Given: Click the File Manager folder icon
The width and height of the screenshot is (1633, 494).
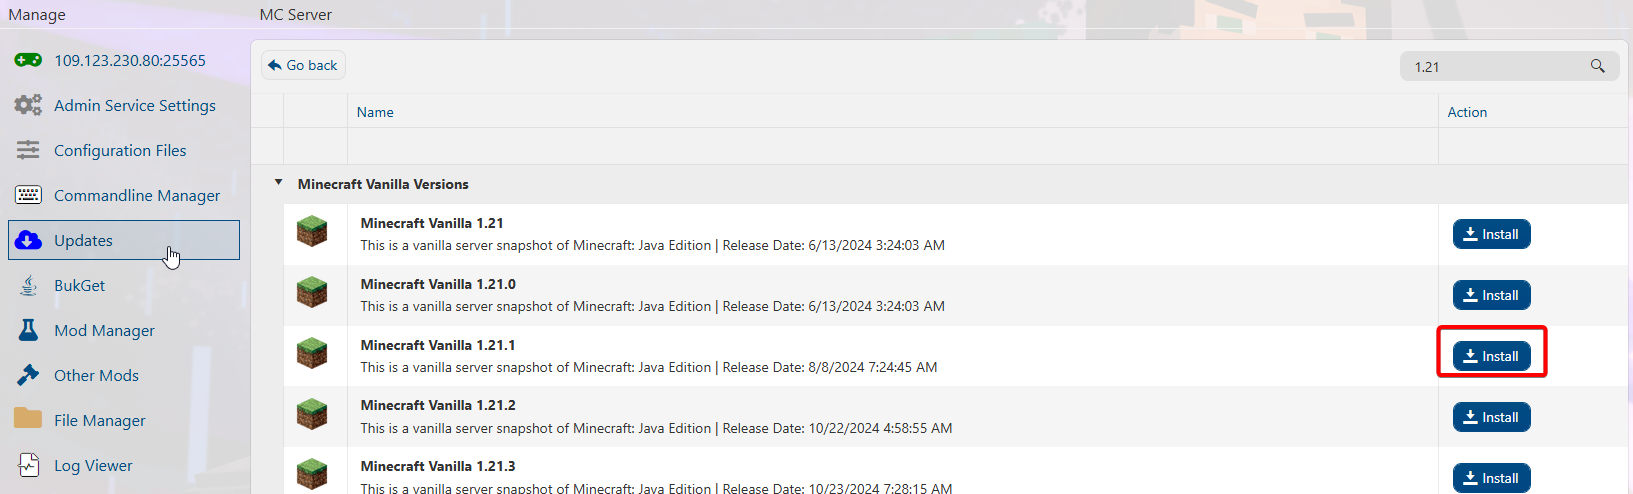Looking at the screenshot, I should [28, 419].
